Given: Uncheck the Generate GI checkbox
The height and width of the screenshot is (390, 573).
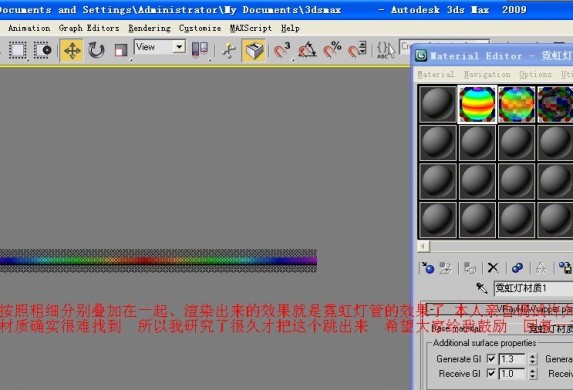Looking at the screenshot, I should click(491, 359).
